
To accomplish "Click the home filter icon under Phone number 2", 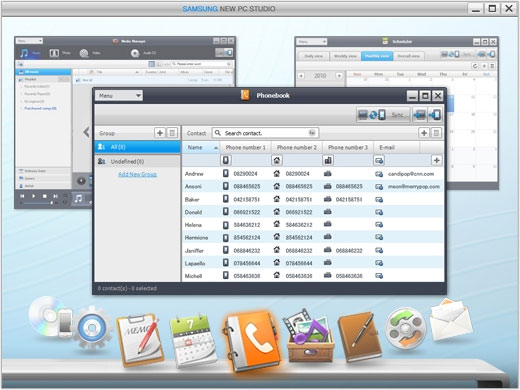I will point(277,160).
